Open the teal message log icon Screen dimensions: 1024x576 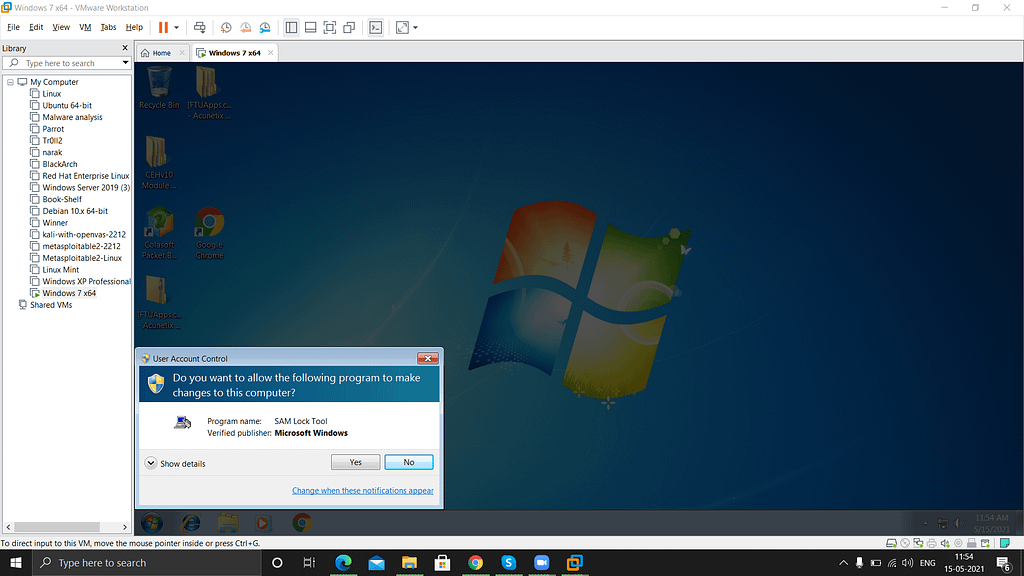pos(1004,543)
